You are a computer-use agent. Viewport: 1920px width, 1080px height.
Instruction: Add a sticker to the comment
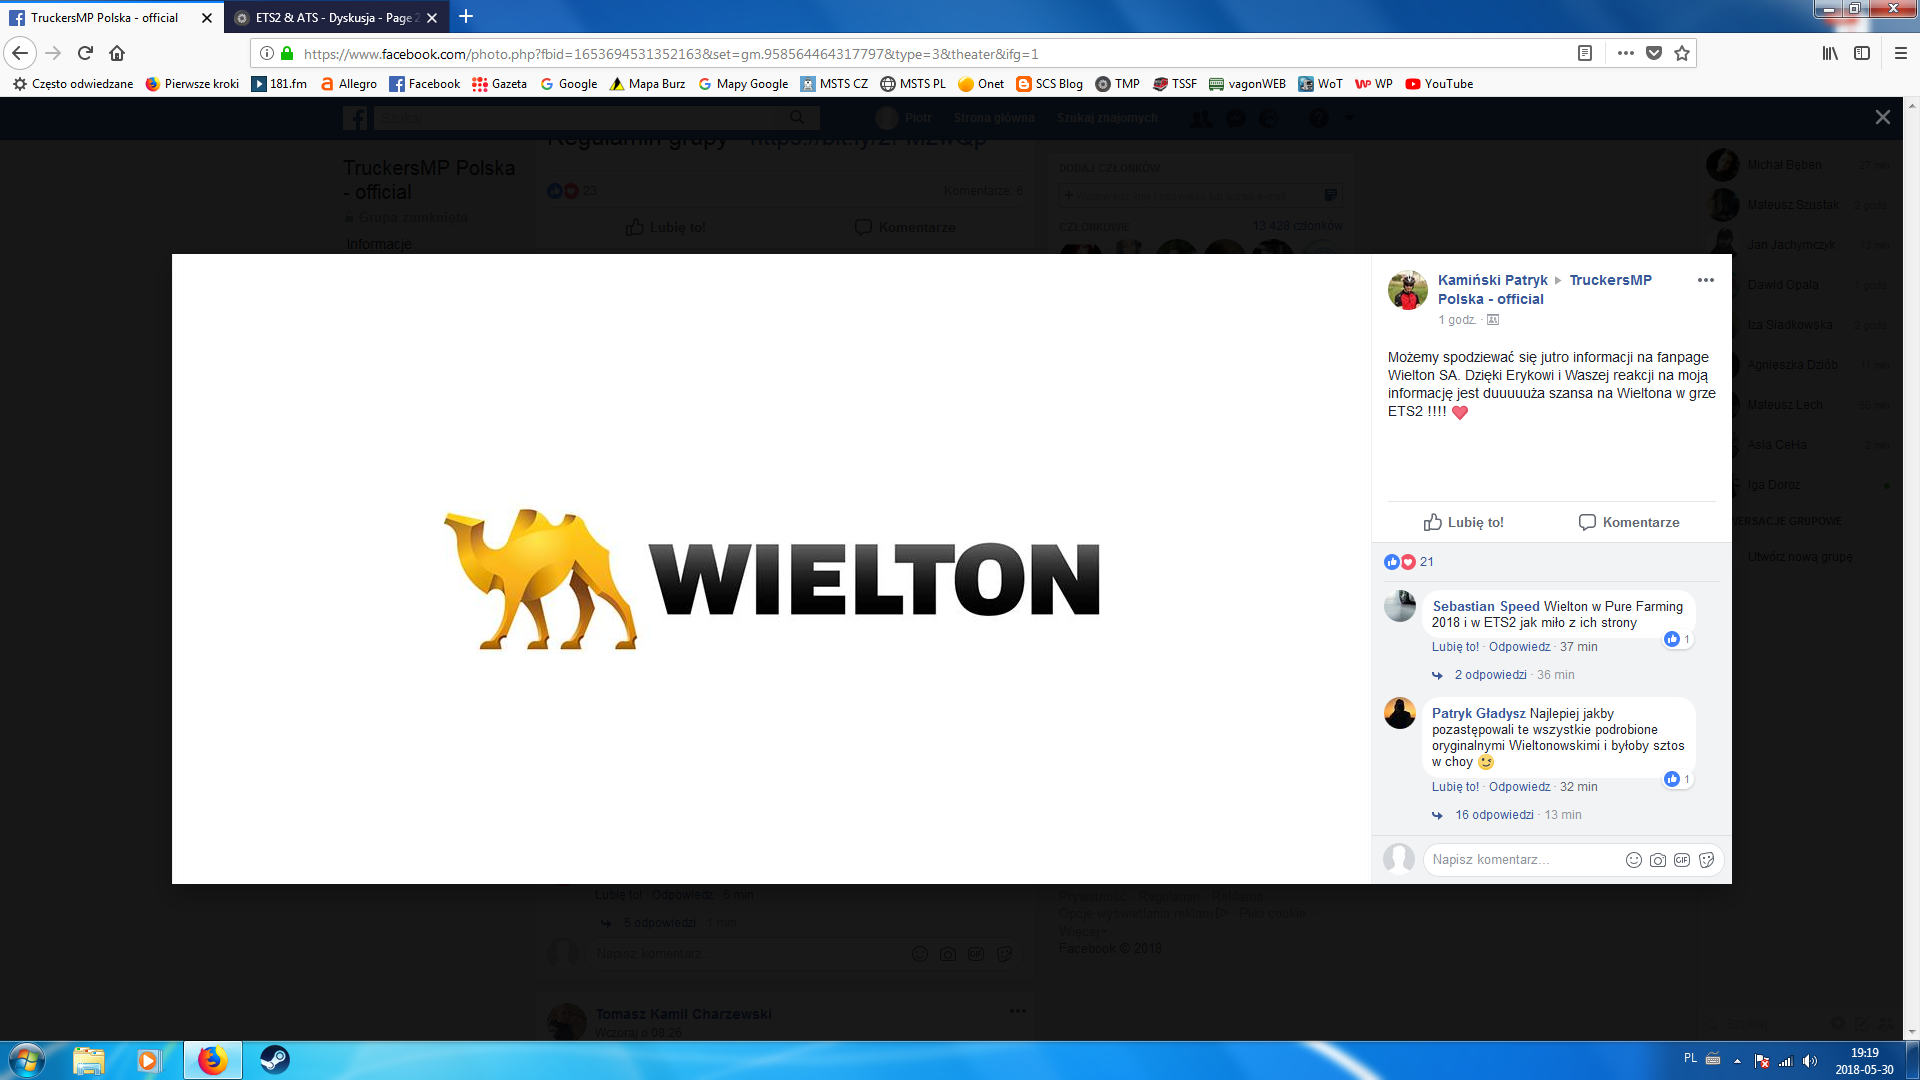(x=1706, y=860)
